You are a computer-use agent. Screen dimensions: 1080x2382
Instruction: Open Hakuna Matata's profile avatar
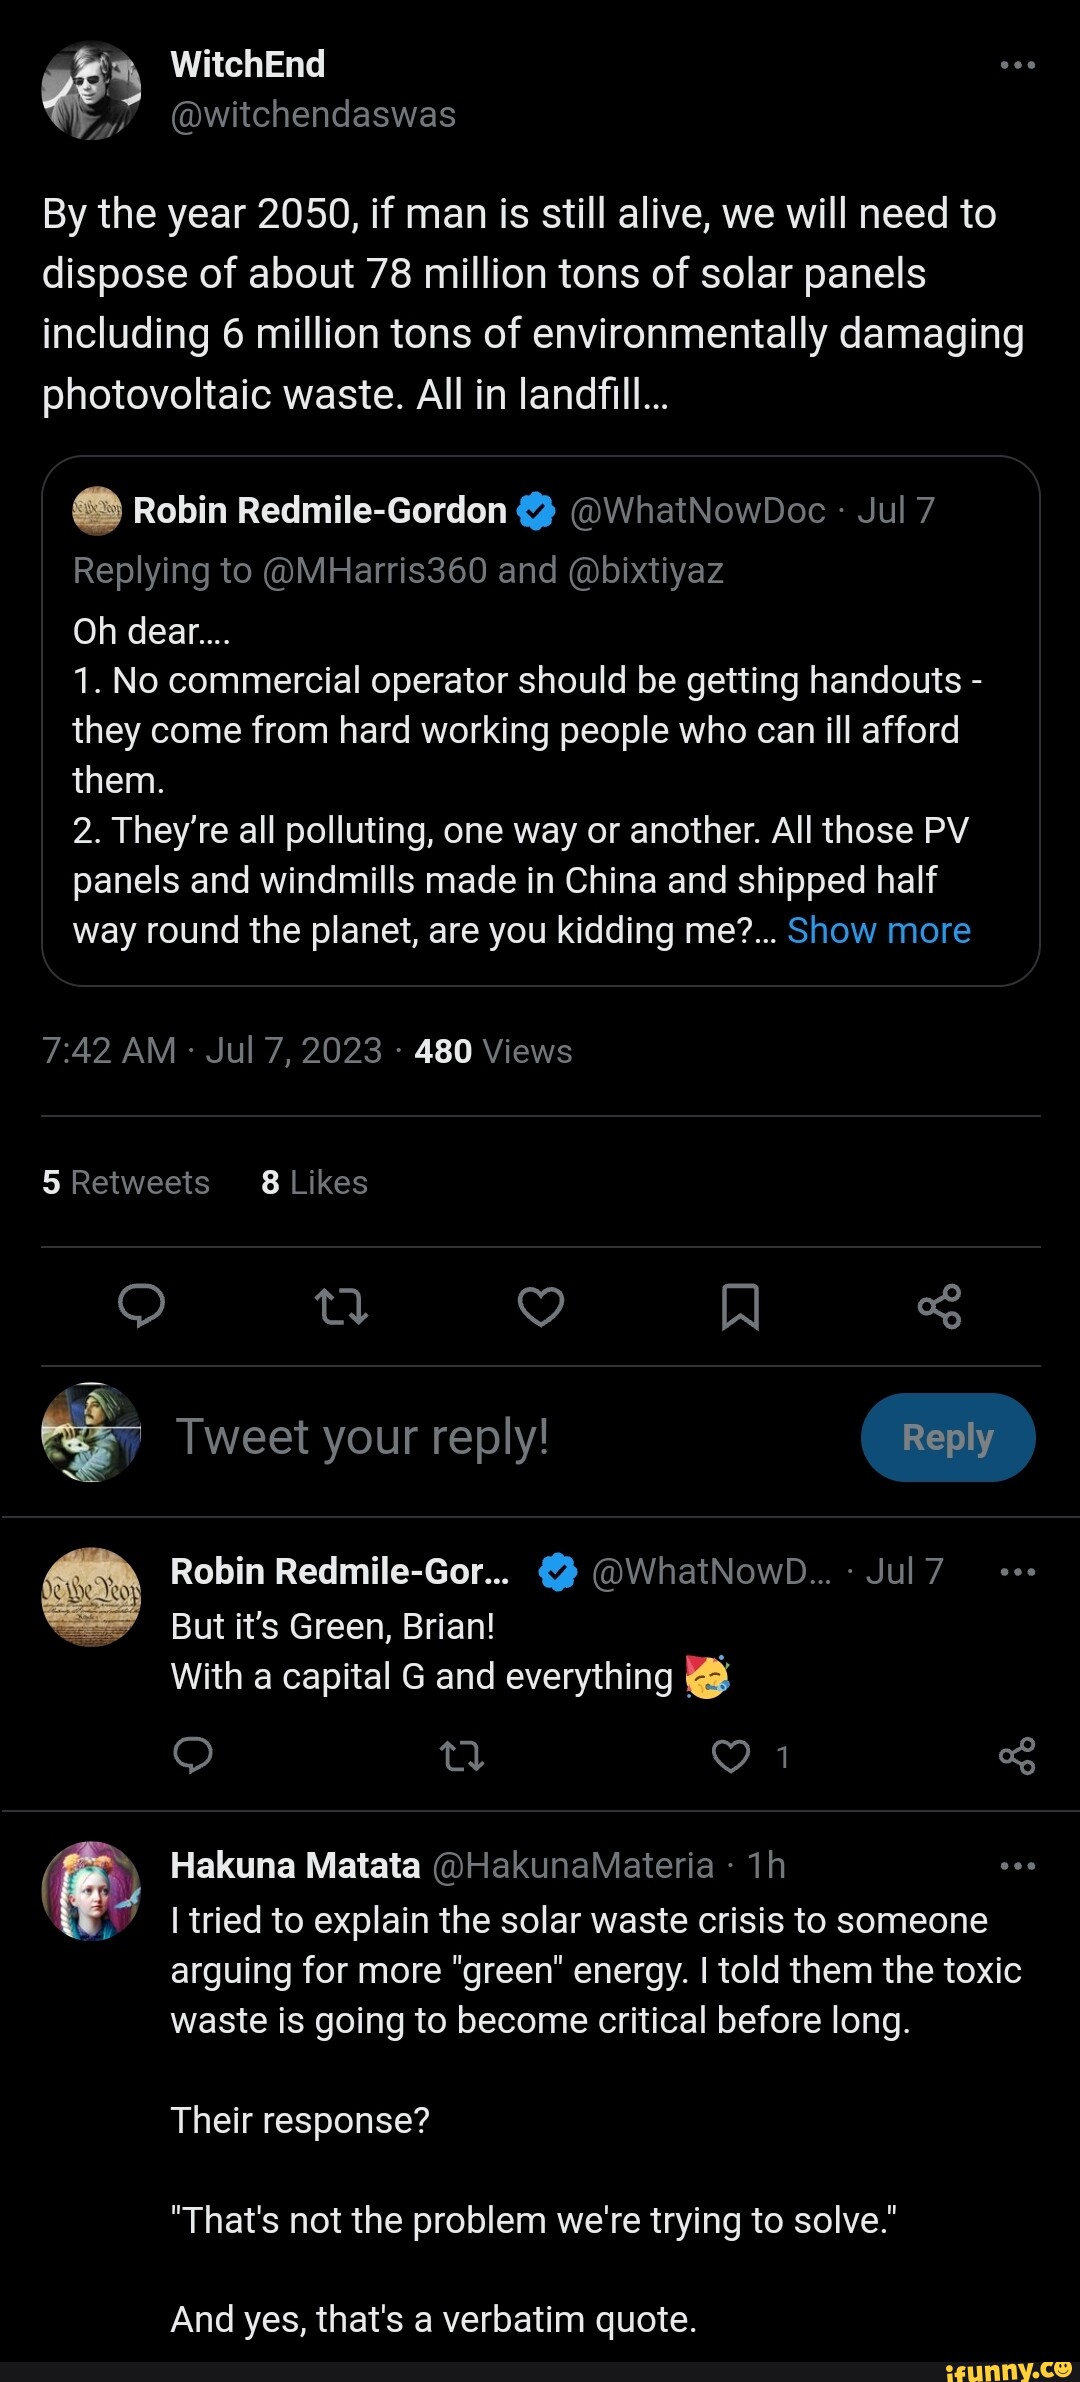click(91, 1891)
